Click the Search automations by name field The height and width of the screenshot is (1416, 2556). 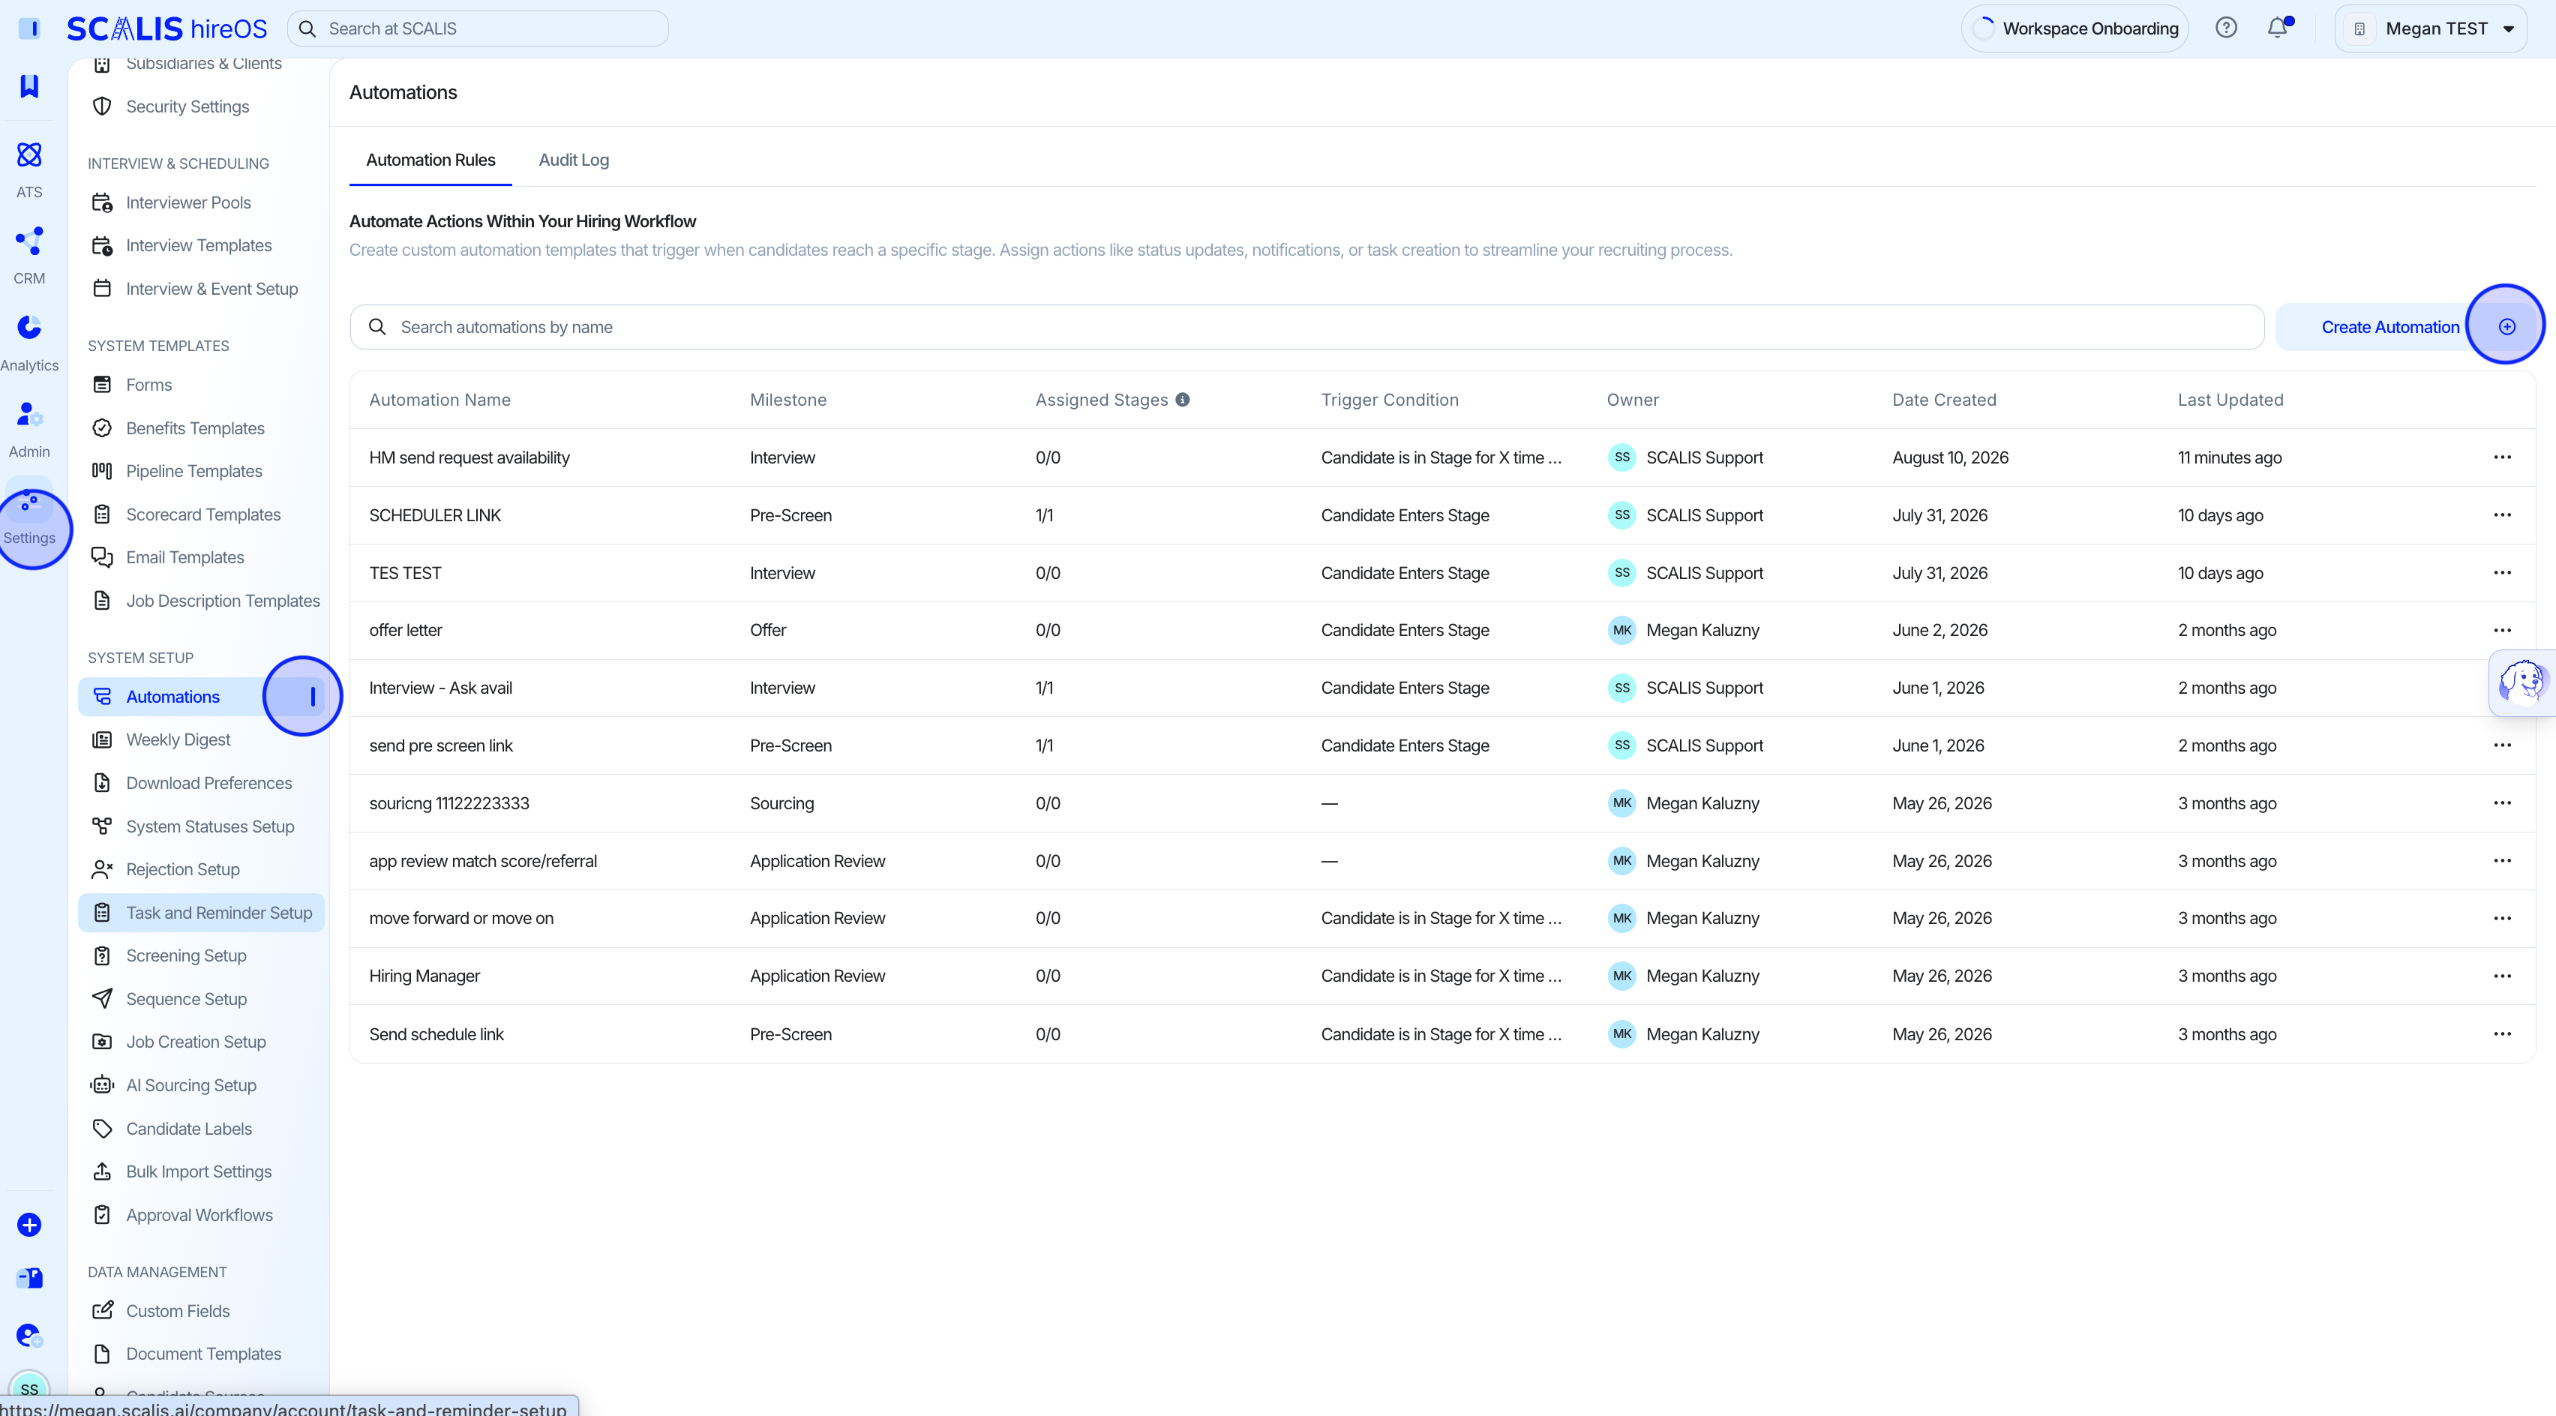1306,327
